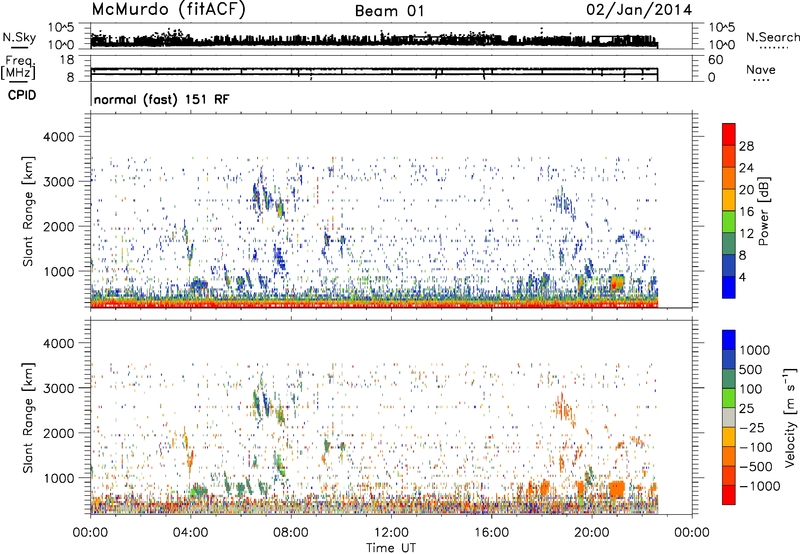Image resolution: width=800 pixels, height=554 pixels.
Task: Click the "16" tick on Power colorbar
Action: click(746, 212)
